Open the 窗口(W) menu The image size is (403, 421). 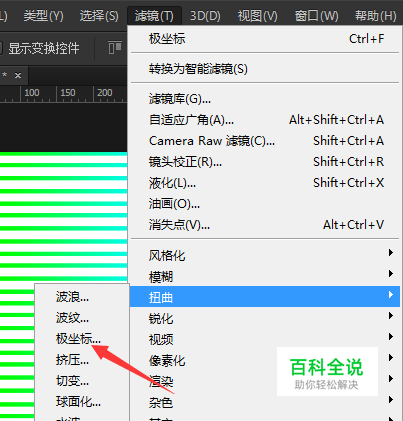316,16
